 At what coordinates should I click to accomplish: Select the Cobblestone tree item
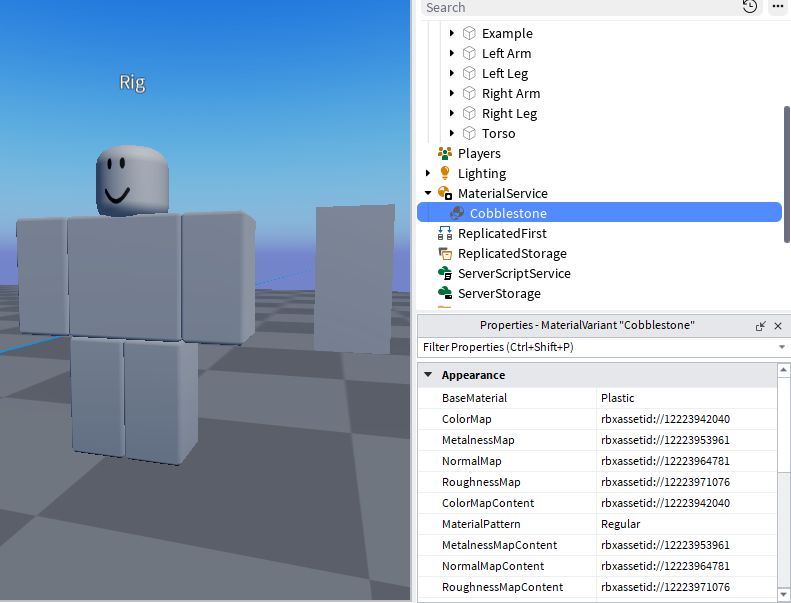click(x=599, y=213)
